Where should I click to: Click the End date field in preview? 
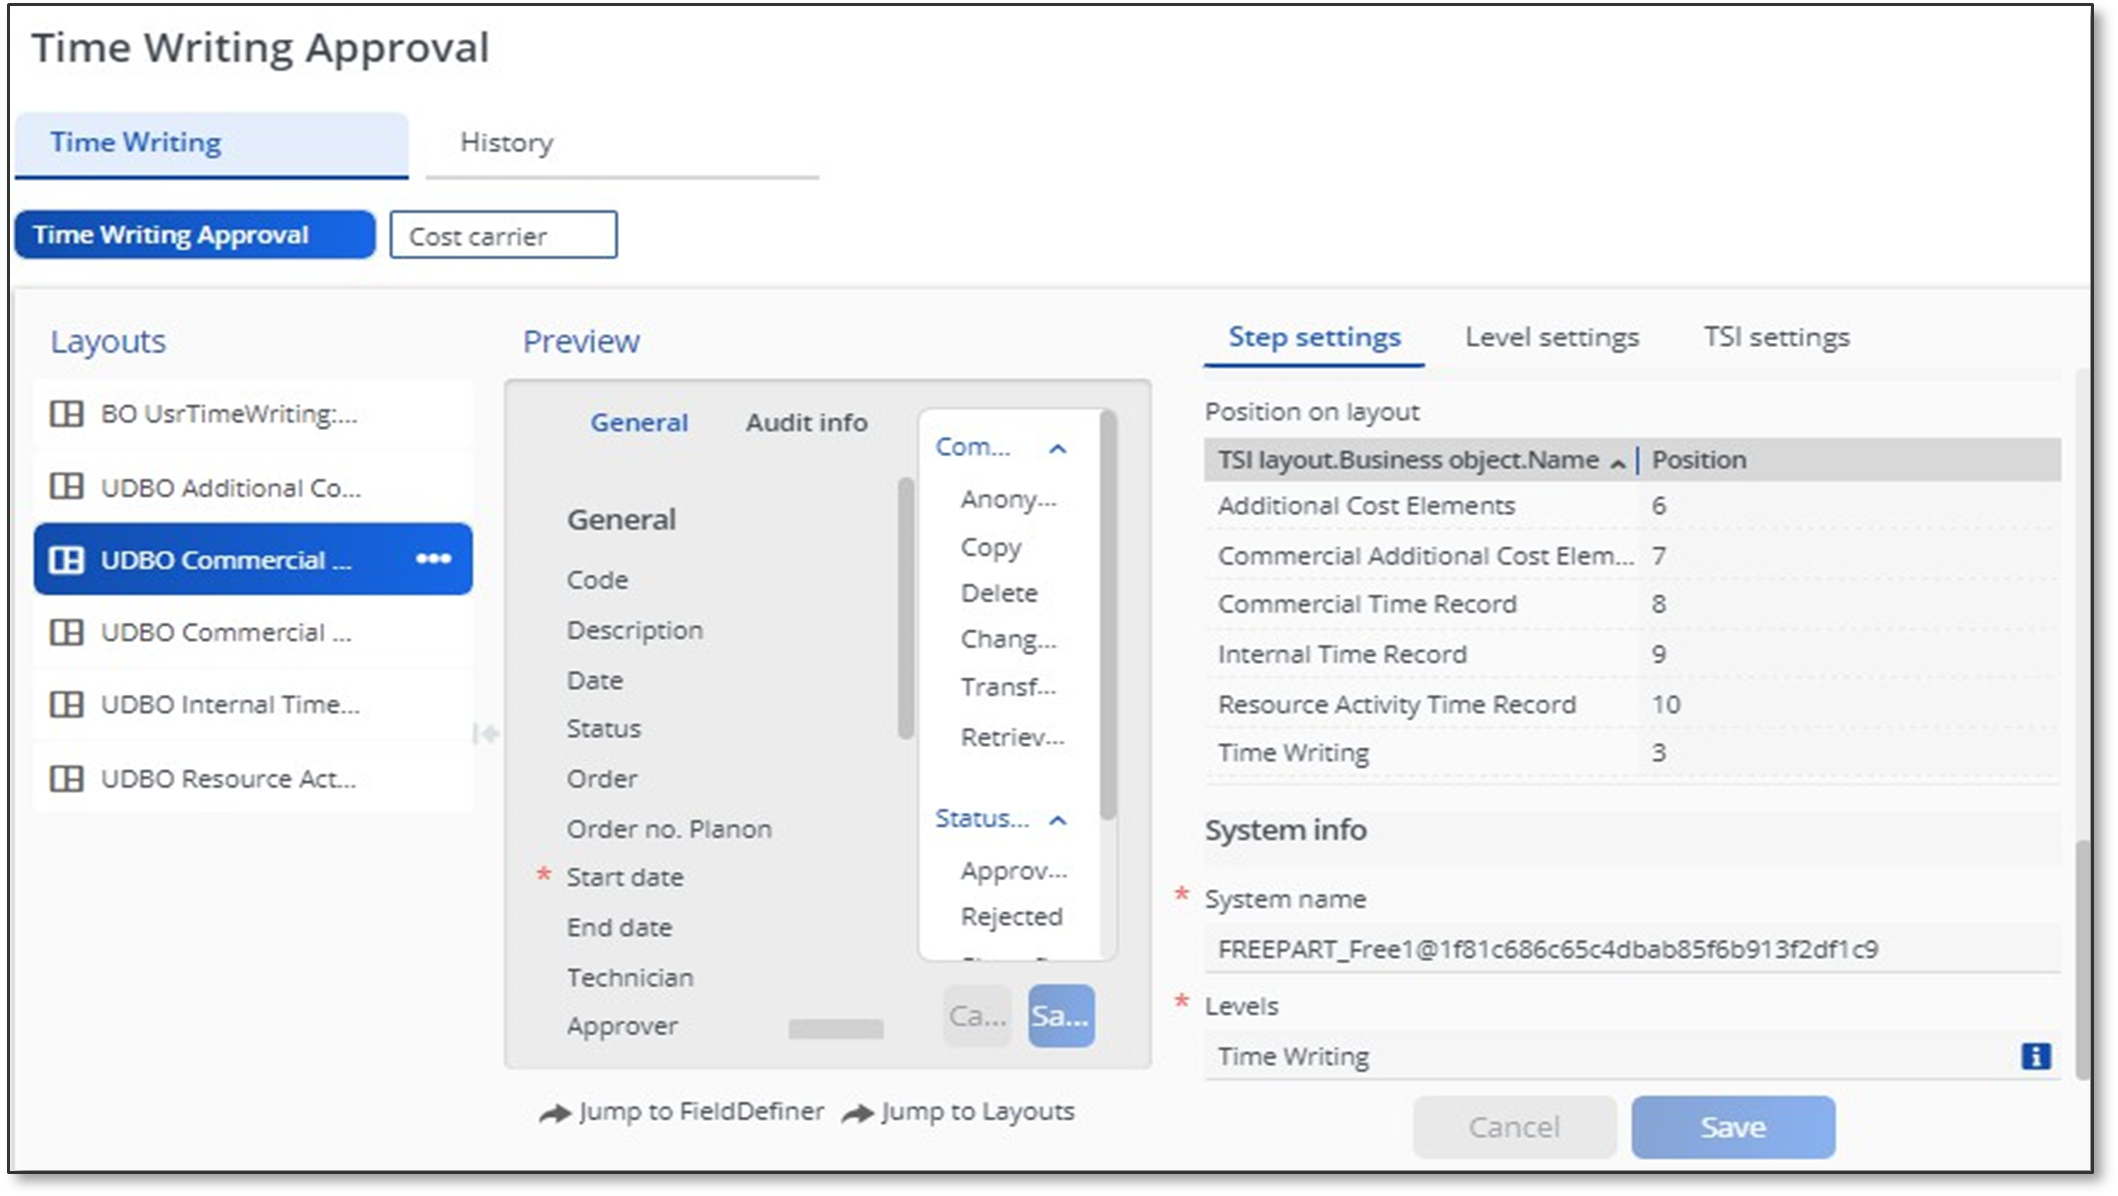click(x=619, y=927)
